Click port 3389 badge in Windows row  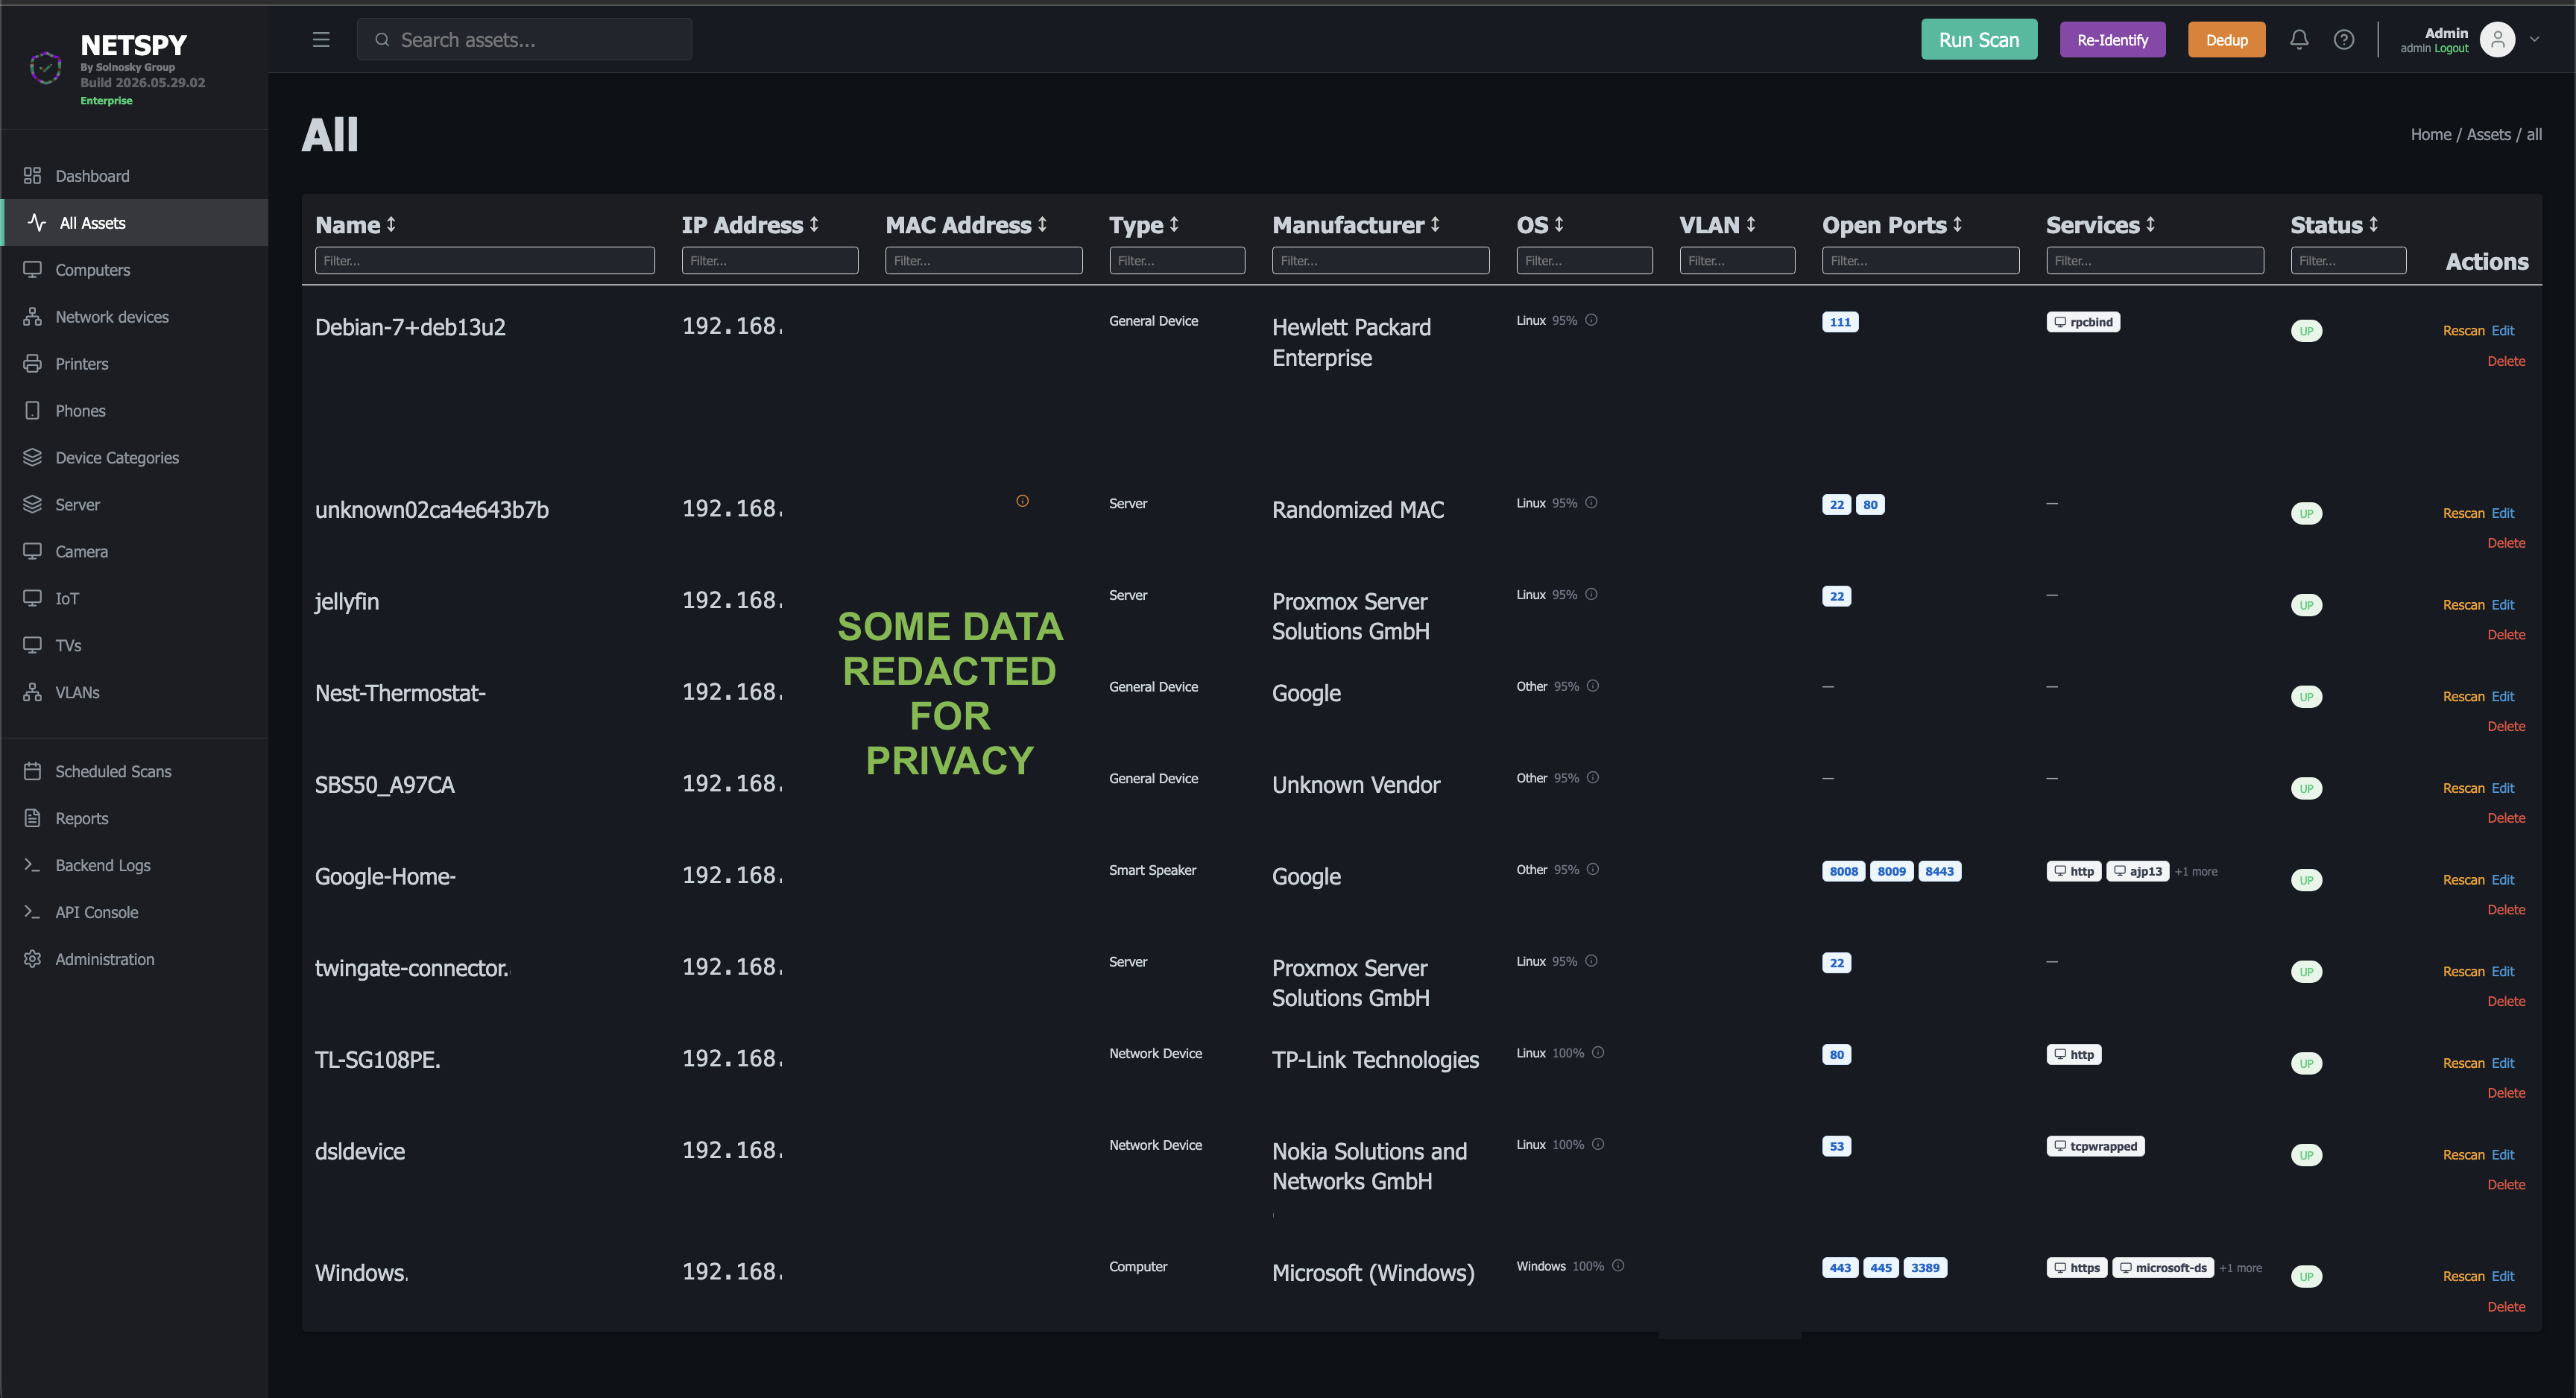tap(1925, 1268)
